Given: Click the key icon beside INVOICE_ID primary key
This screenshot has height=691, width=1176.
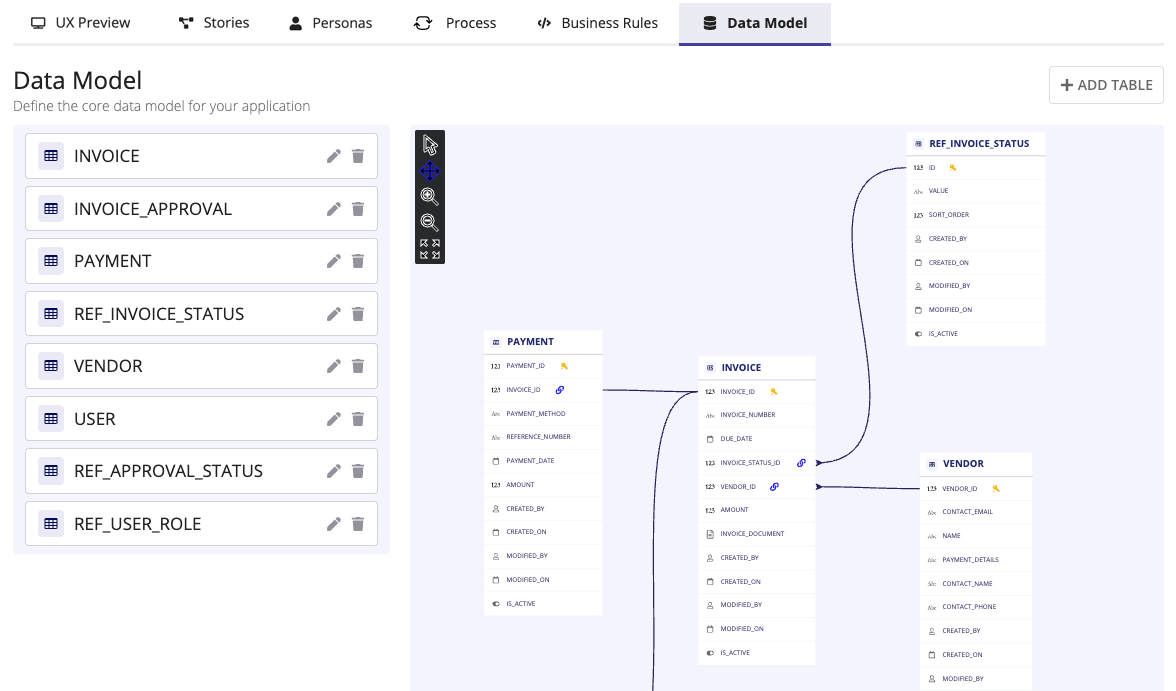Looking at the screenshot, I should [x=774, y=392].
